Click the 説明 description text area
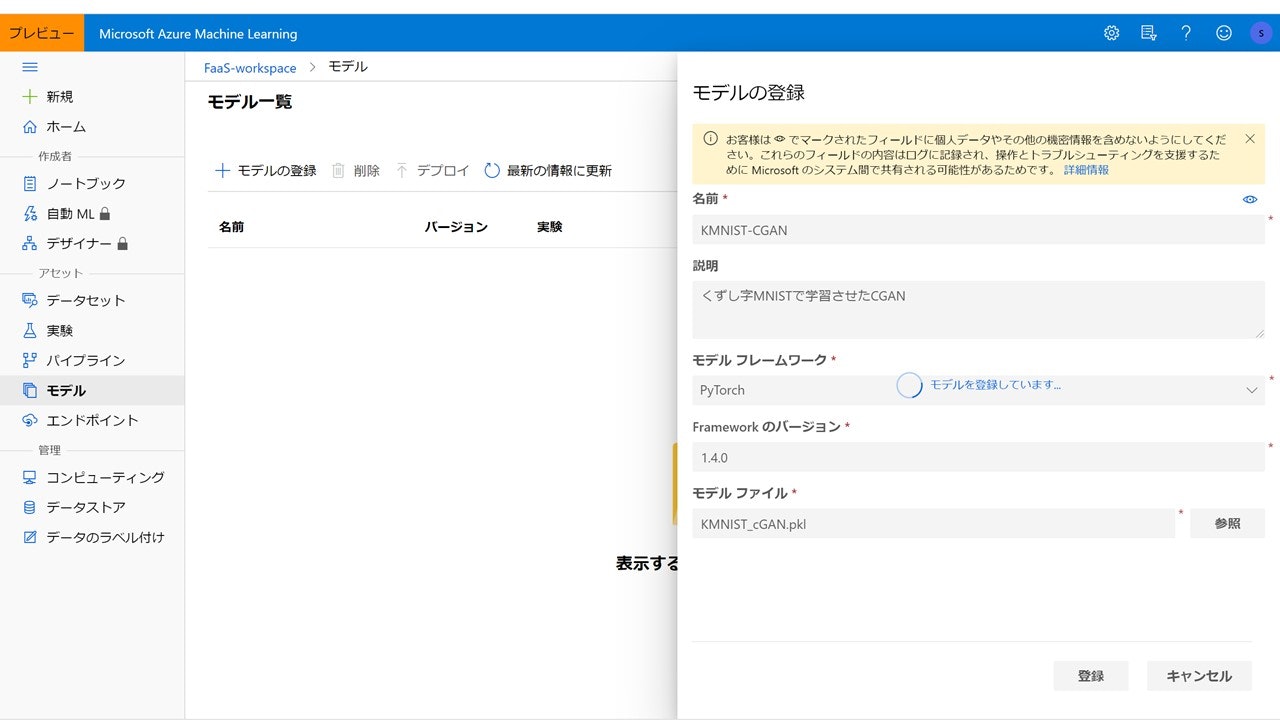Viewport: 1280px width, 720px height. click(978, 309)
